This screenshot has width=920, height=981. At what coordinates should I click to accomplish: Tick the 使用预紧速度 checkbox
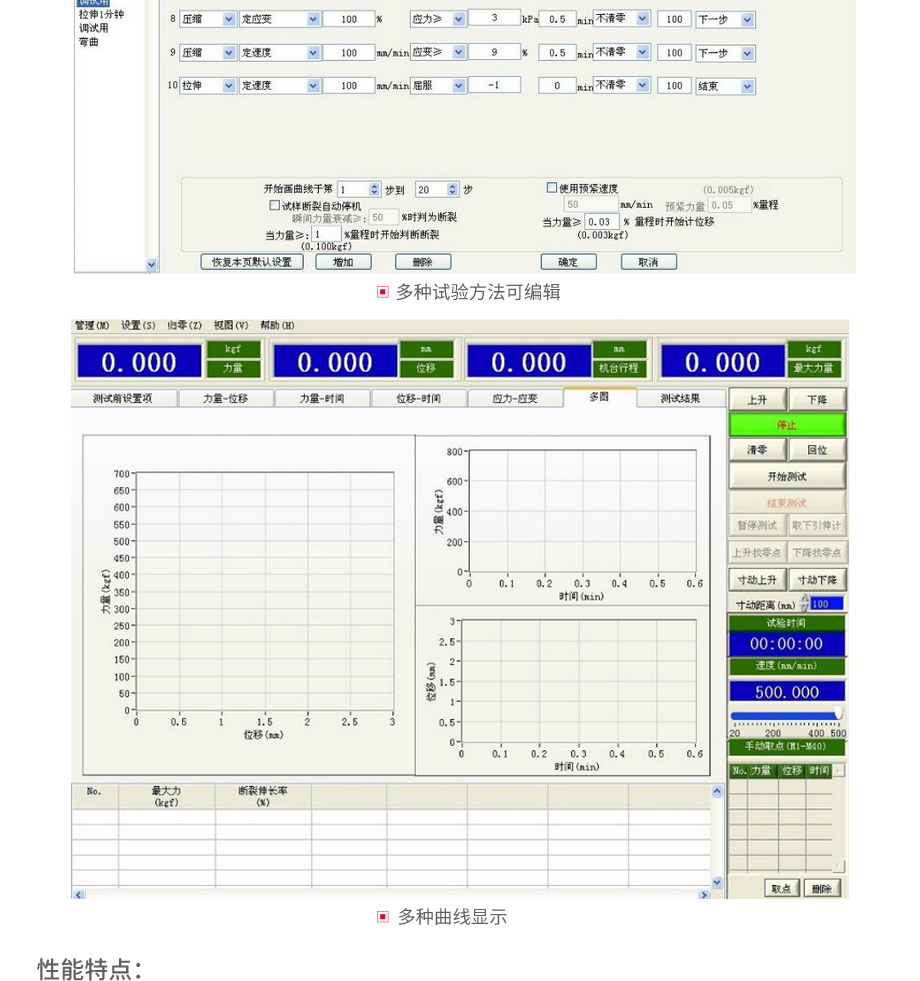(x=552, y=188)
